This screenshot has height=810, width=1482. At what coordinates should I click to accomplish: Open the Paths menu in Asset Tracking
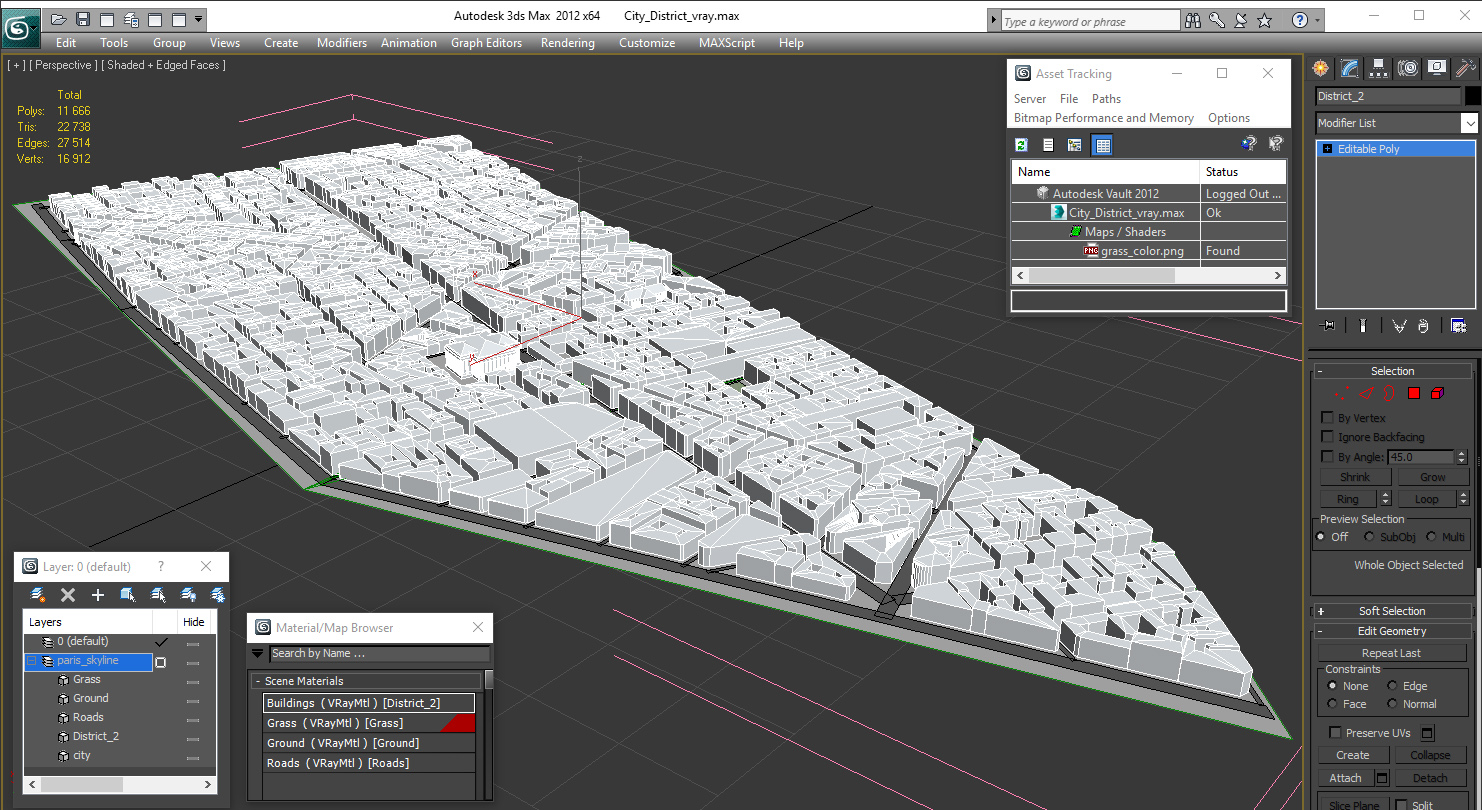click(x=1106, y=99)
